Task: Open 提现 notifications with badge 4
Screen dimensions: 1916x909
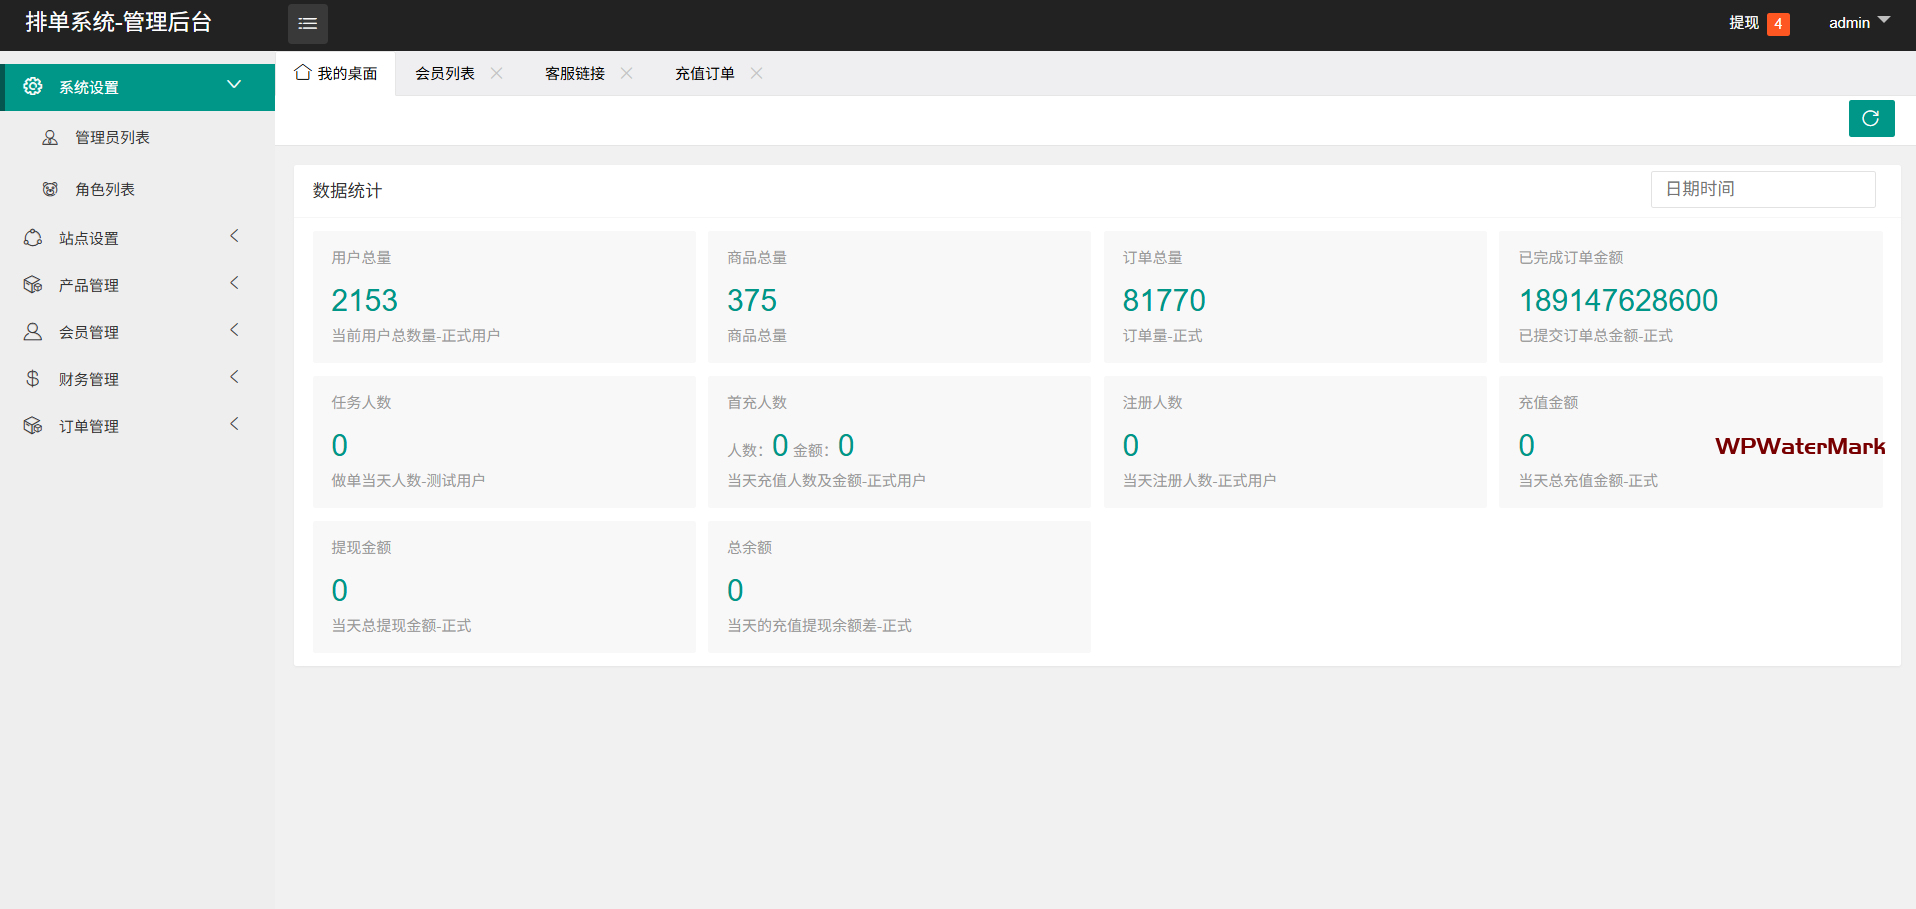Action: [x=1757, y=23]
